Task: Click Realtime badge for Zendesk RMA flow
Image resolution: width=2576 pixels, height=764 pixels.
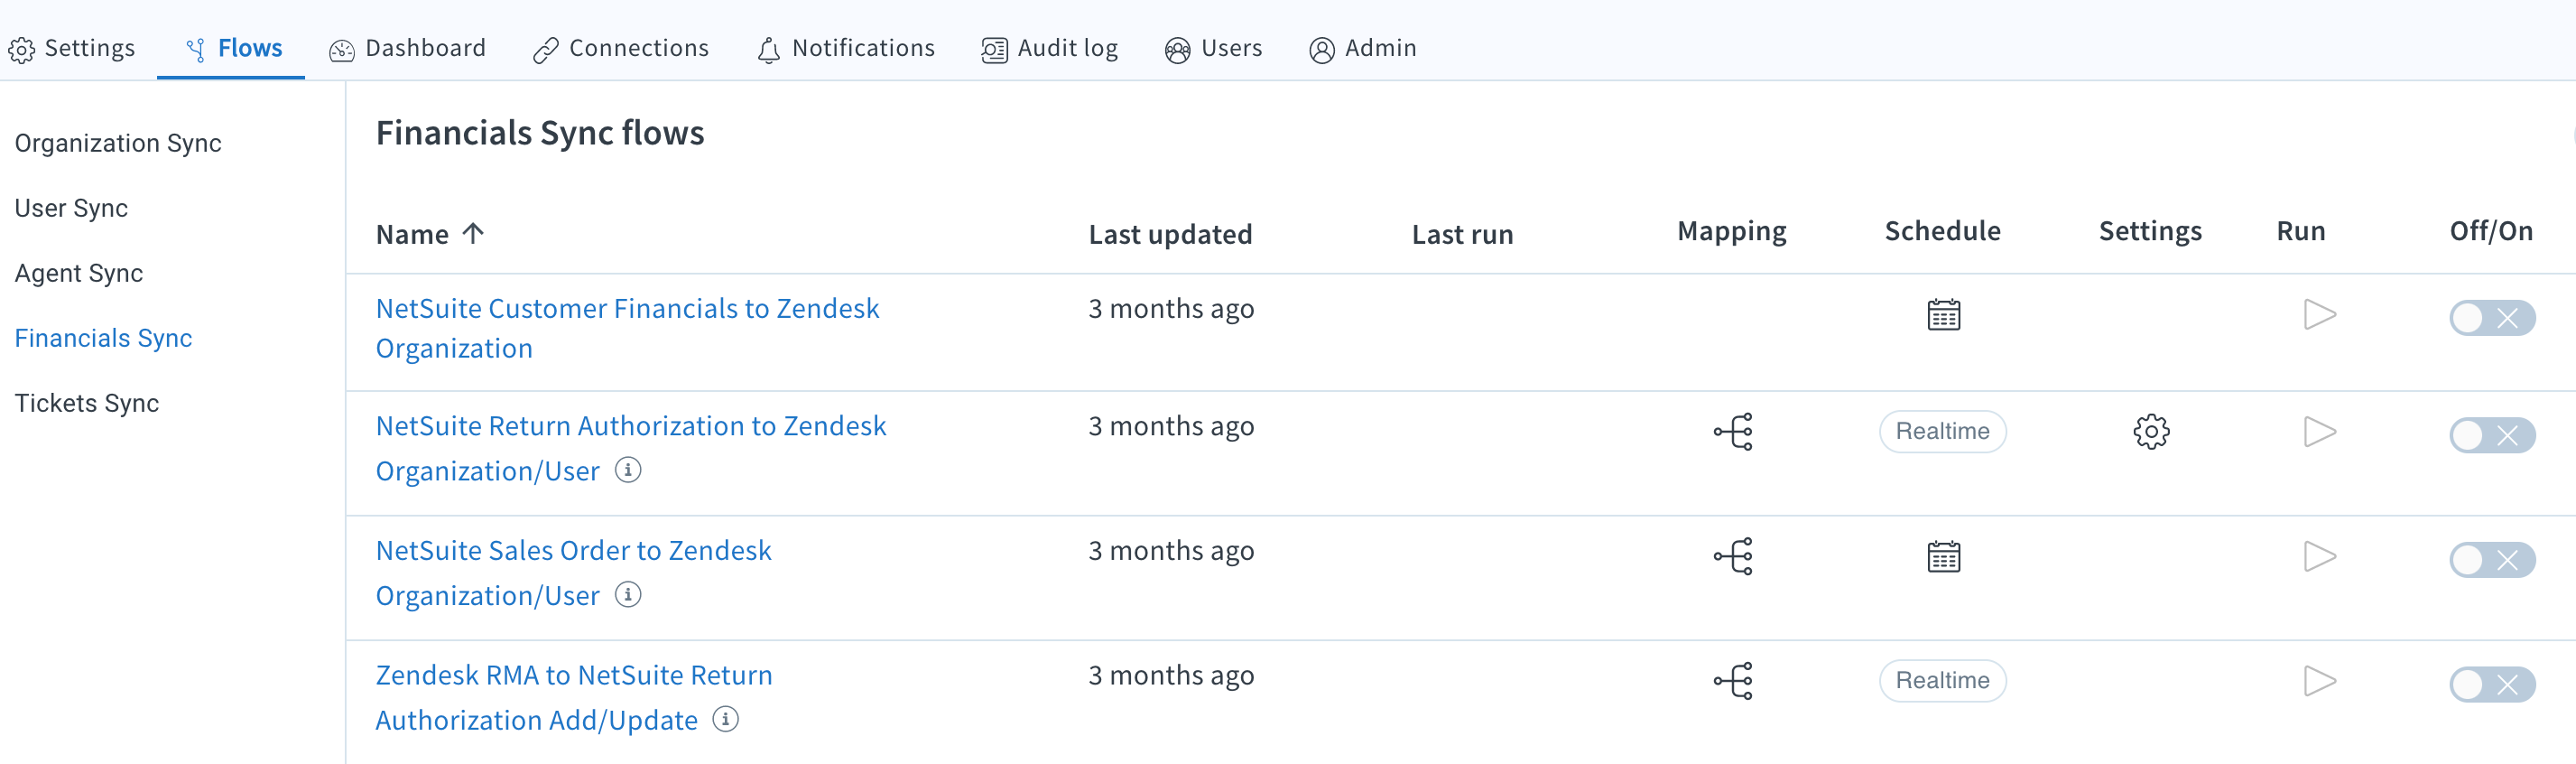Action: point(1942,681)
